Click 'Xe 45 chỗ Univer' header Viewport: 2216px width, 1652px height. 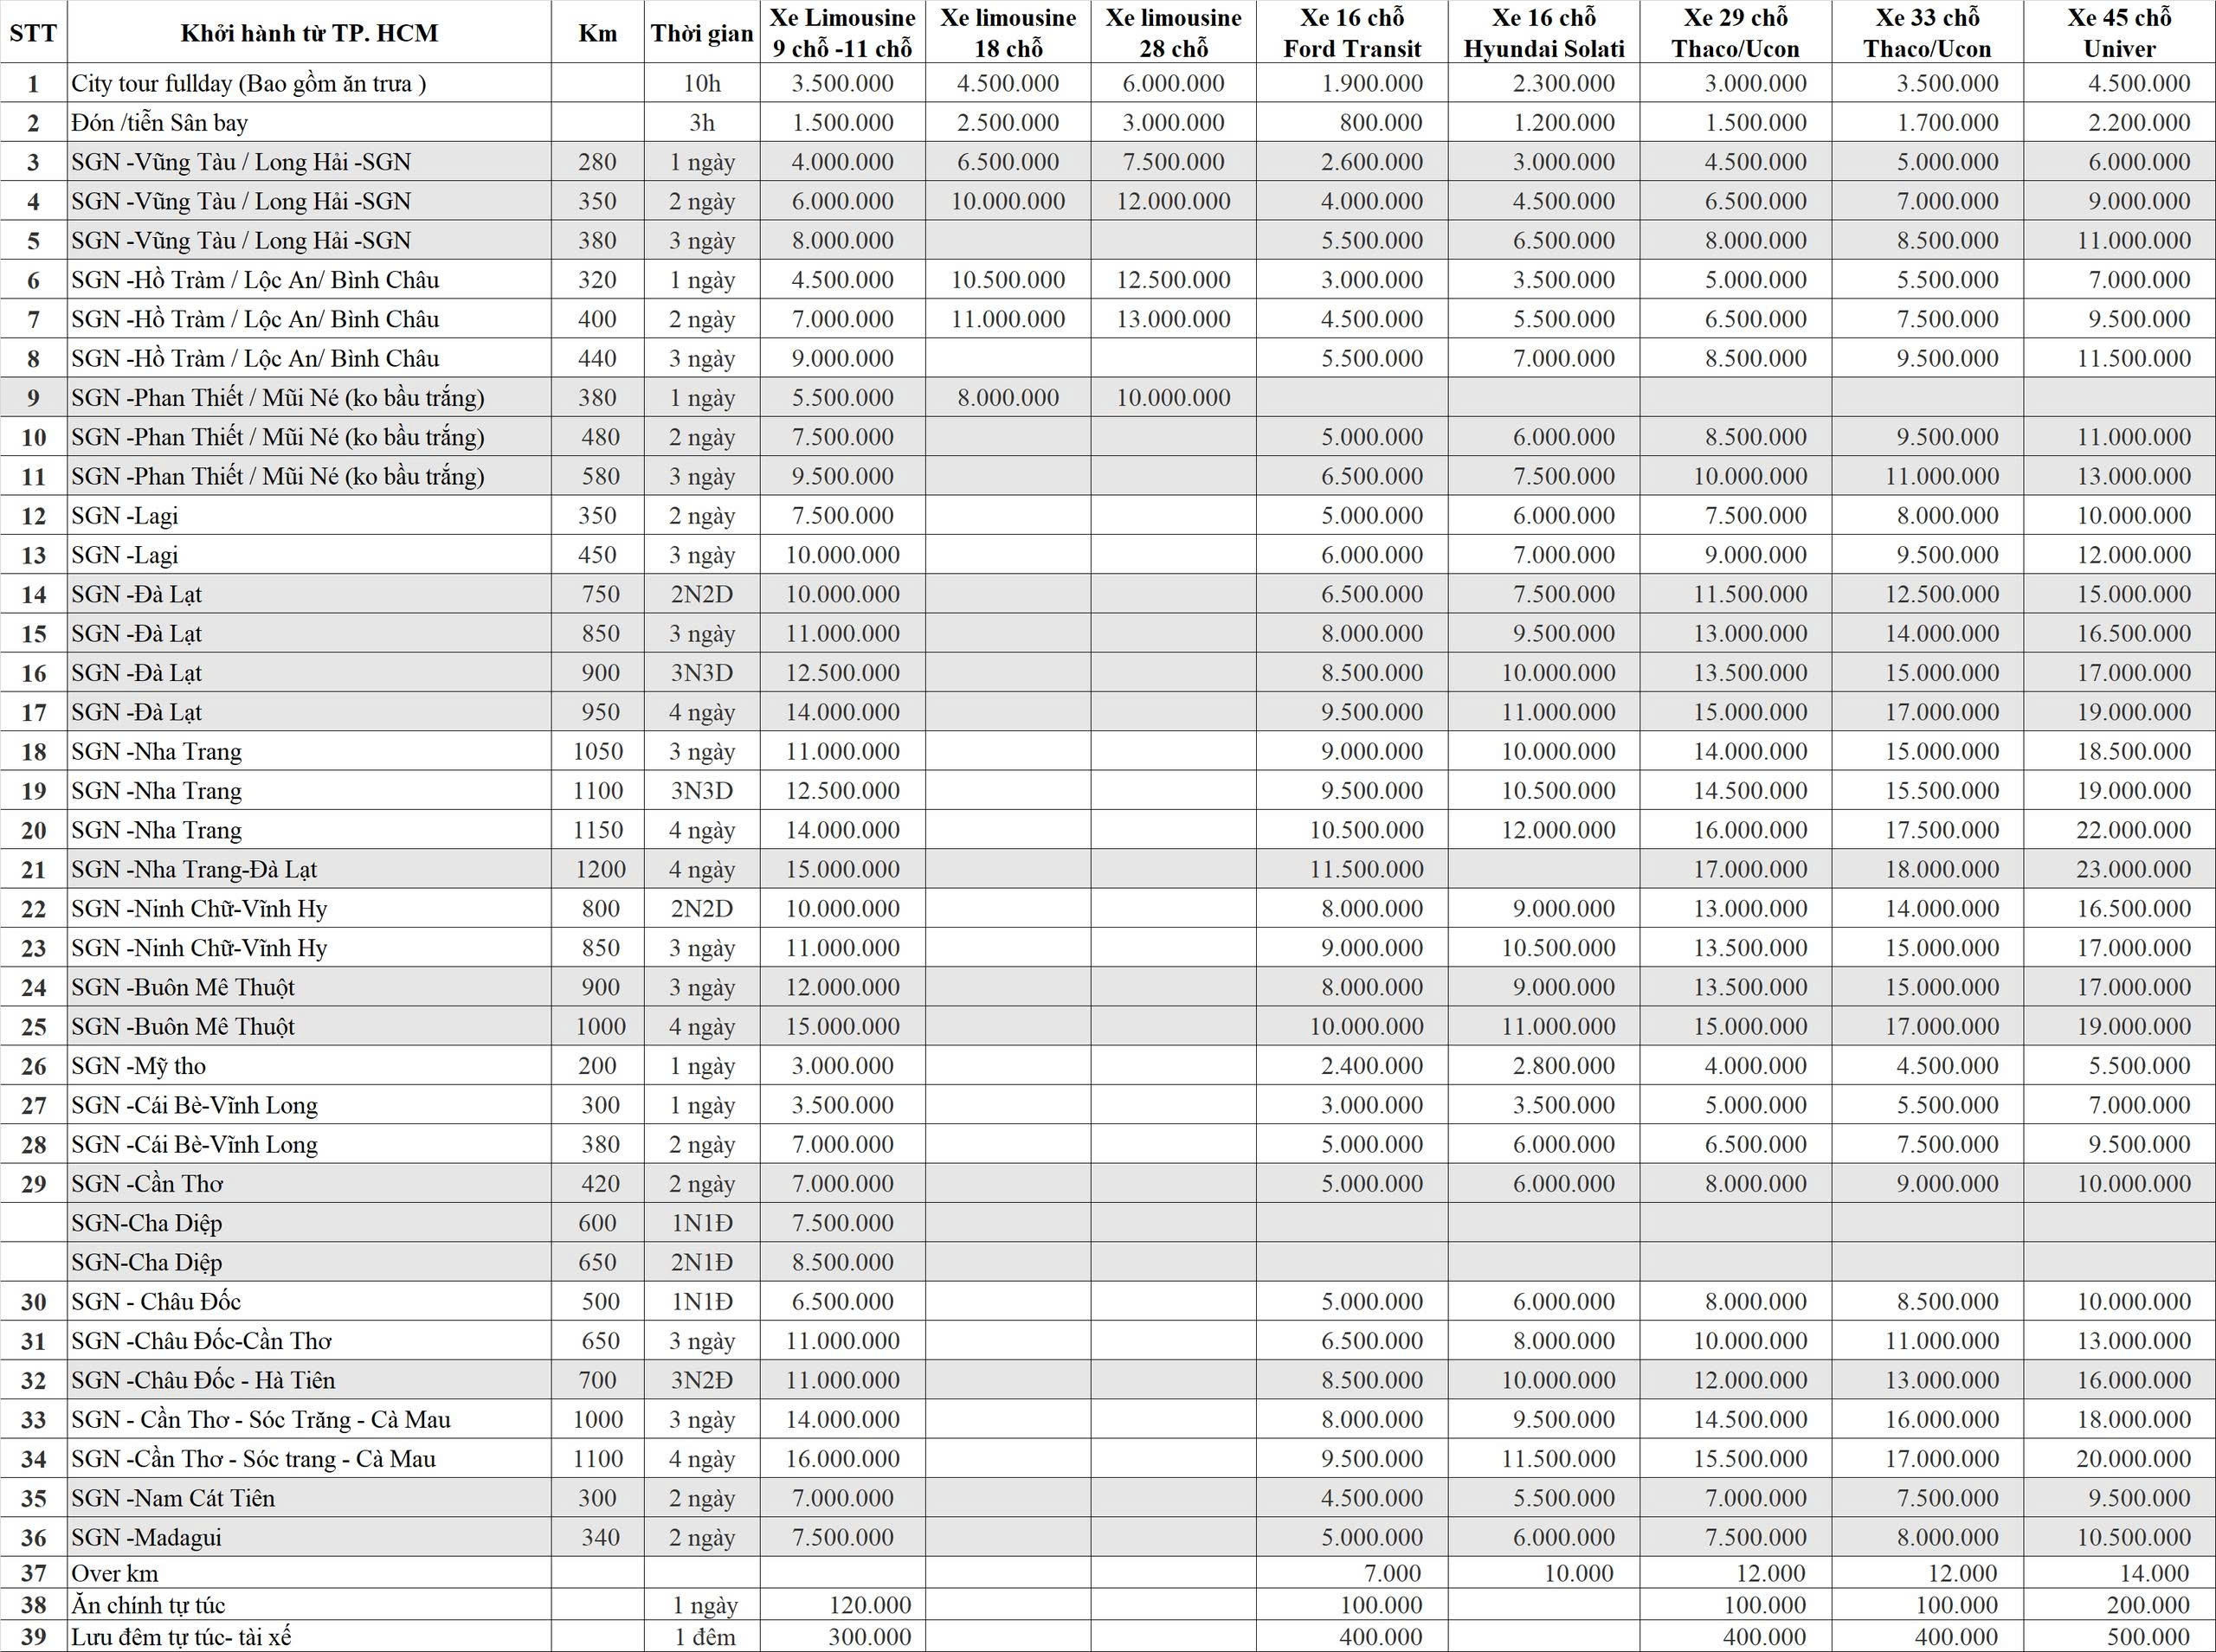(2118, 33)
